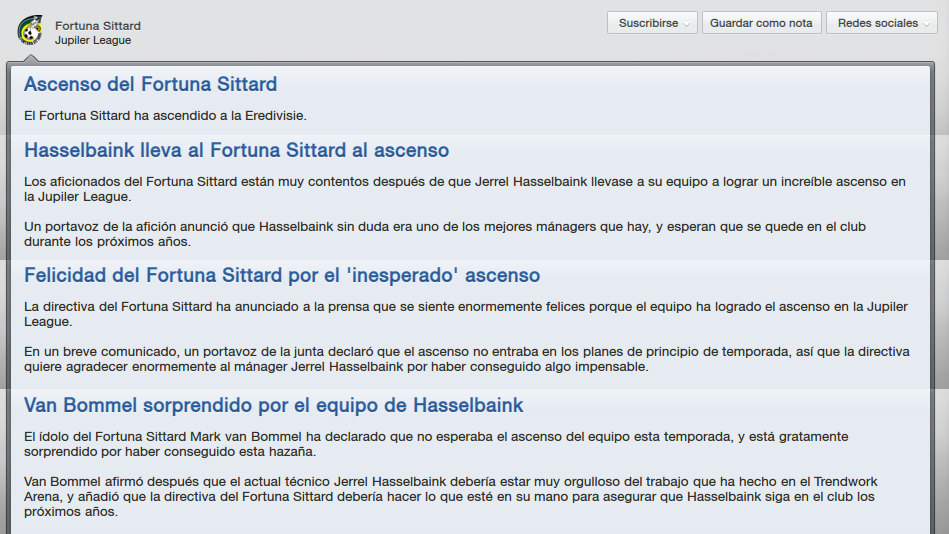Screen dimensions: 949x534
Task: Click the Jupiler League label under club name
Action: click(93, 40)
